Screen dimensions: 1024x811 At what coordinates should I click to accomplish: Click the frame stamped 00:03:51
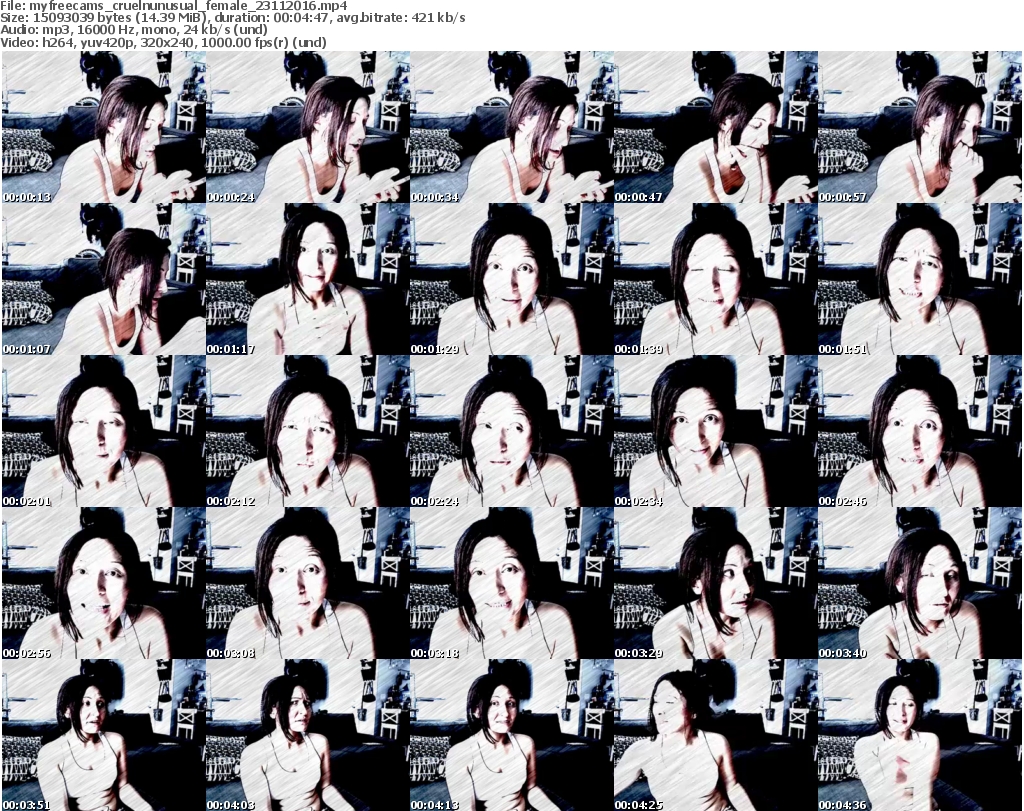104,735
